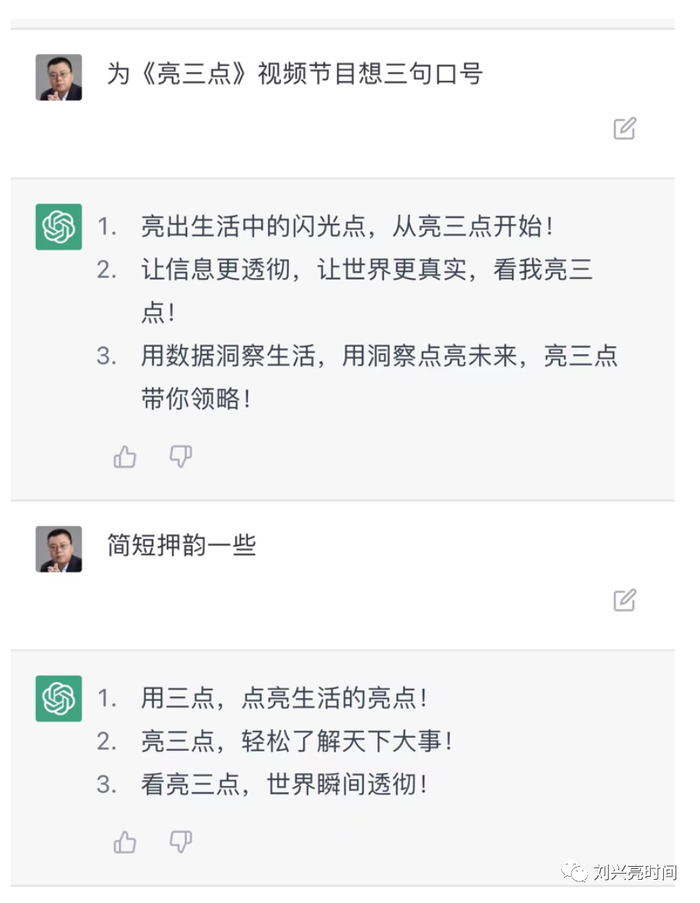Click the 刘兴亮时间 watermark text
Image resolution: width=700 pixels, height=903 pixels.
[x=634, y=873]
